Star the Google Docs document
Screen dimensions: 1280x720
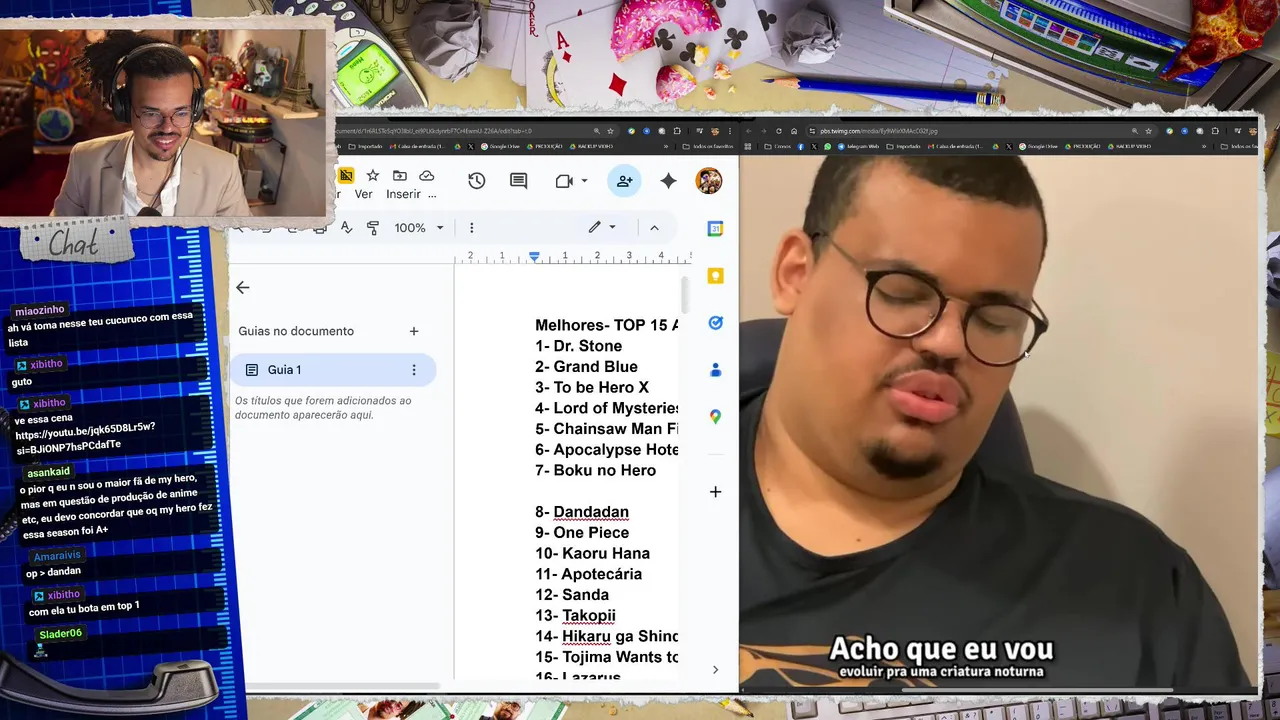click(x=373, y=176)
